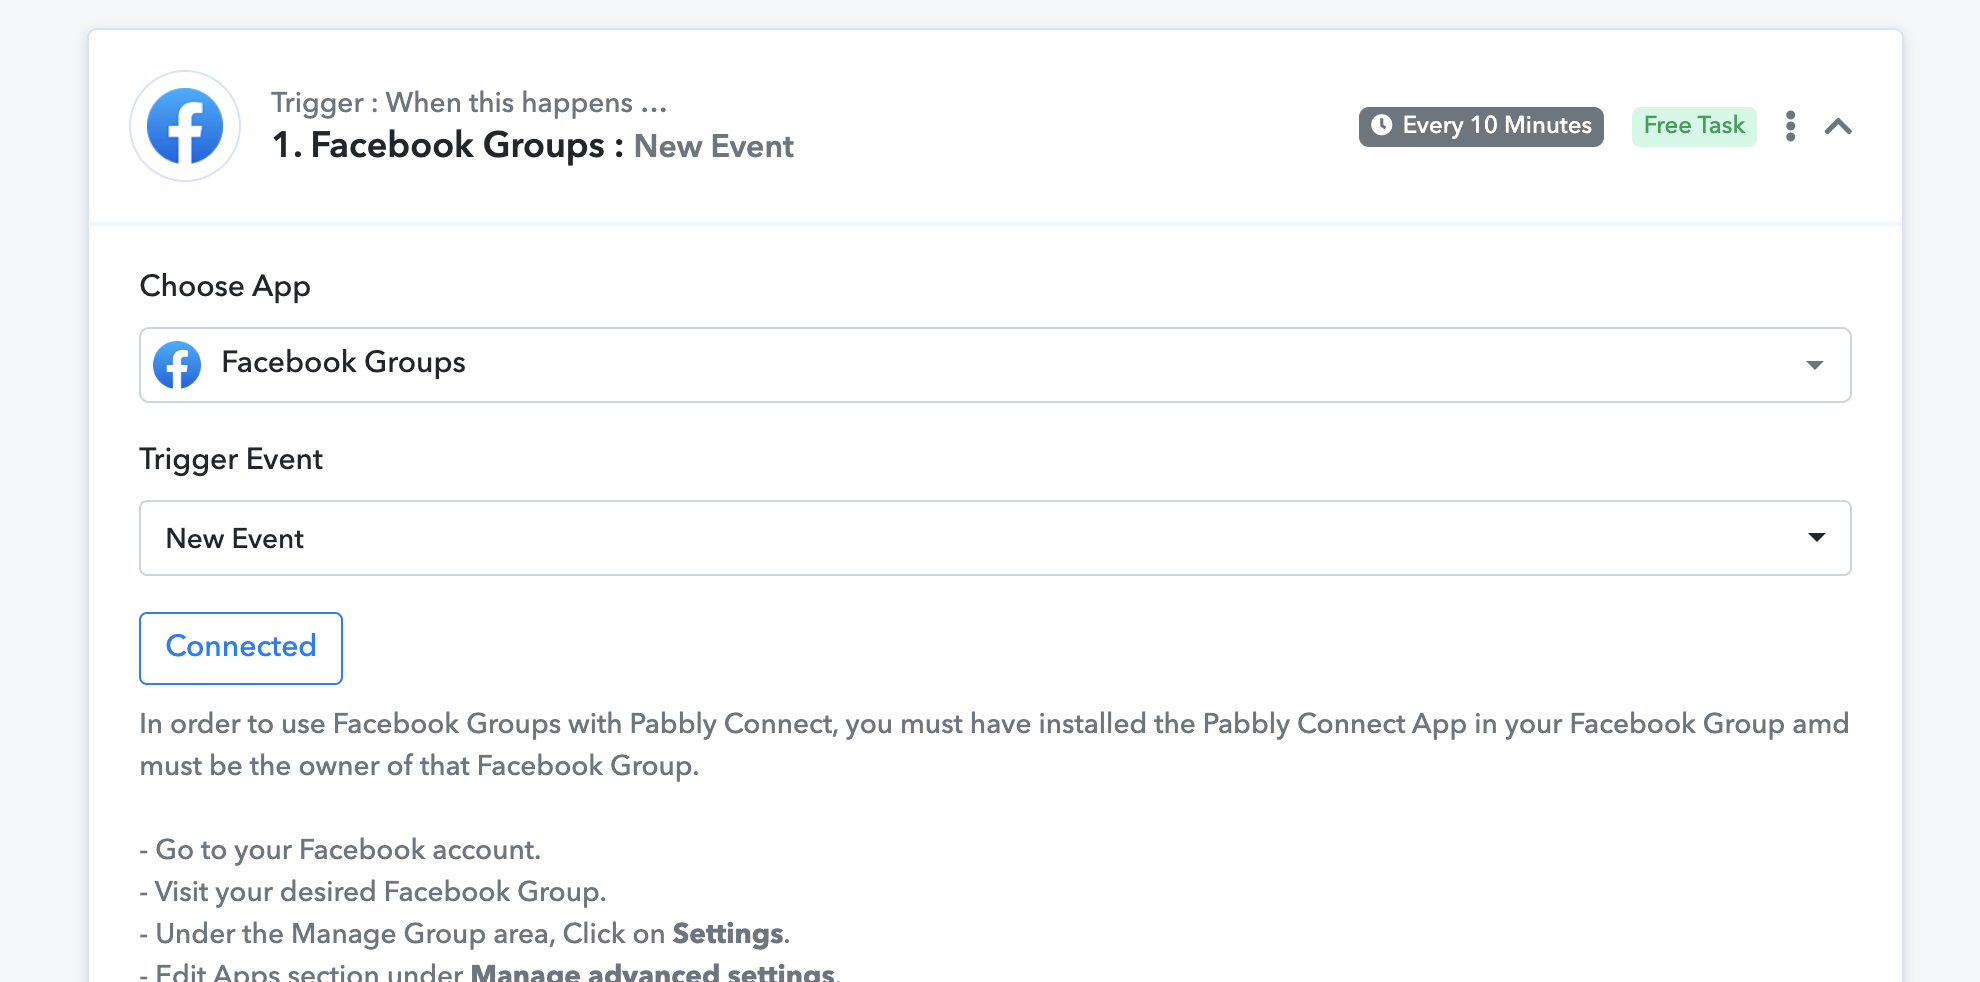The image size is (1980, 982).
Task: Click the bold Manage advanced settings text
Action: tap(652, 972)
